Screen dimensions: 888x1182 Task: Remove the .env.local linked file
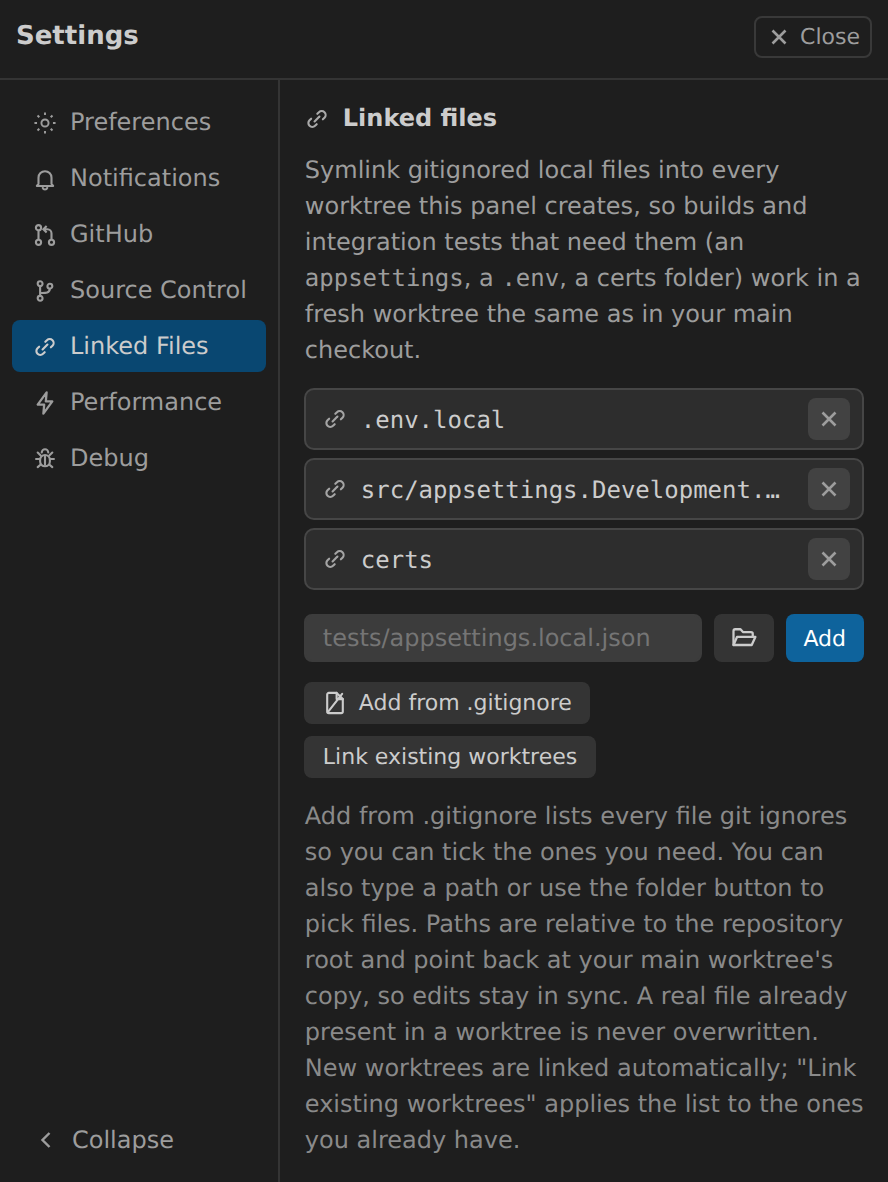pos(828,419)
